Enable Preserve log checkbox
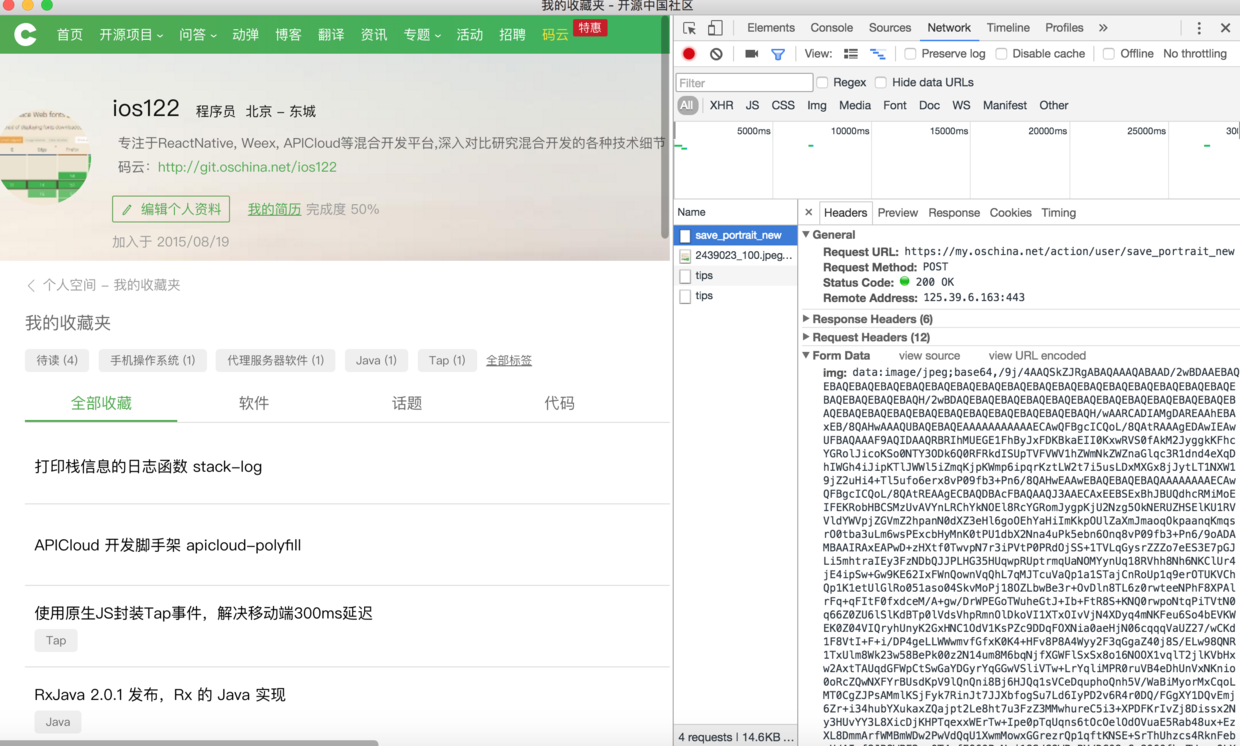Image resolution: width=1240 pixels, height=746 pixels. pos(910,54)
